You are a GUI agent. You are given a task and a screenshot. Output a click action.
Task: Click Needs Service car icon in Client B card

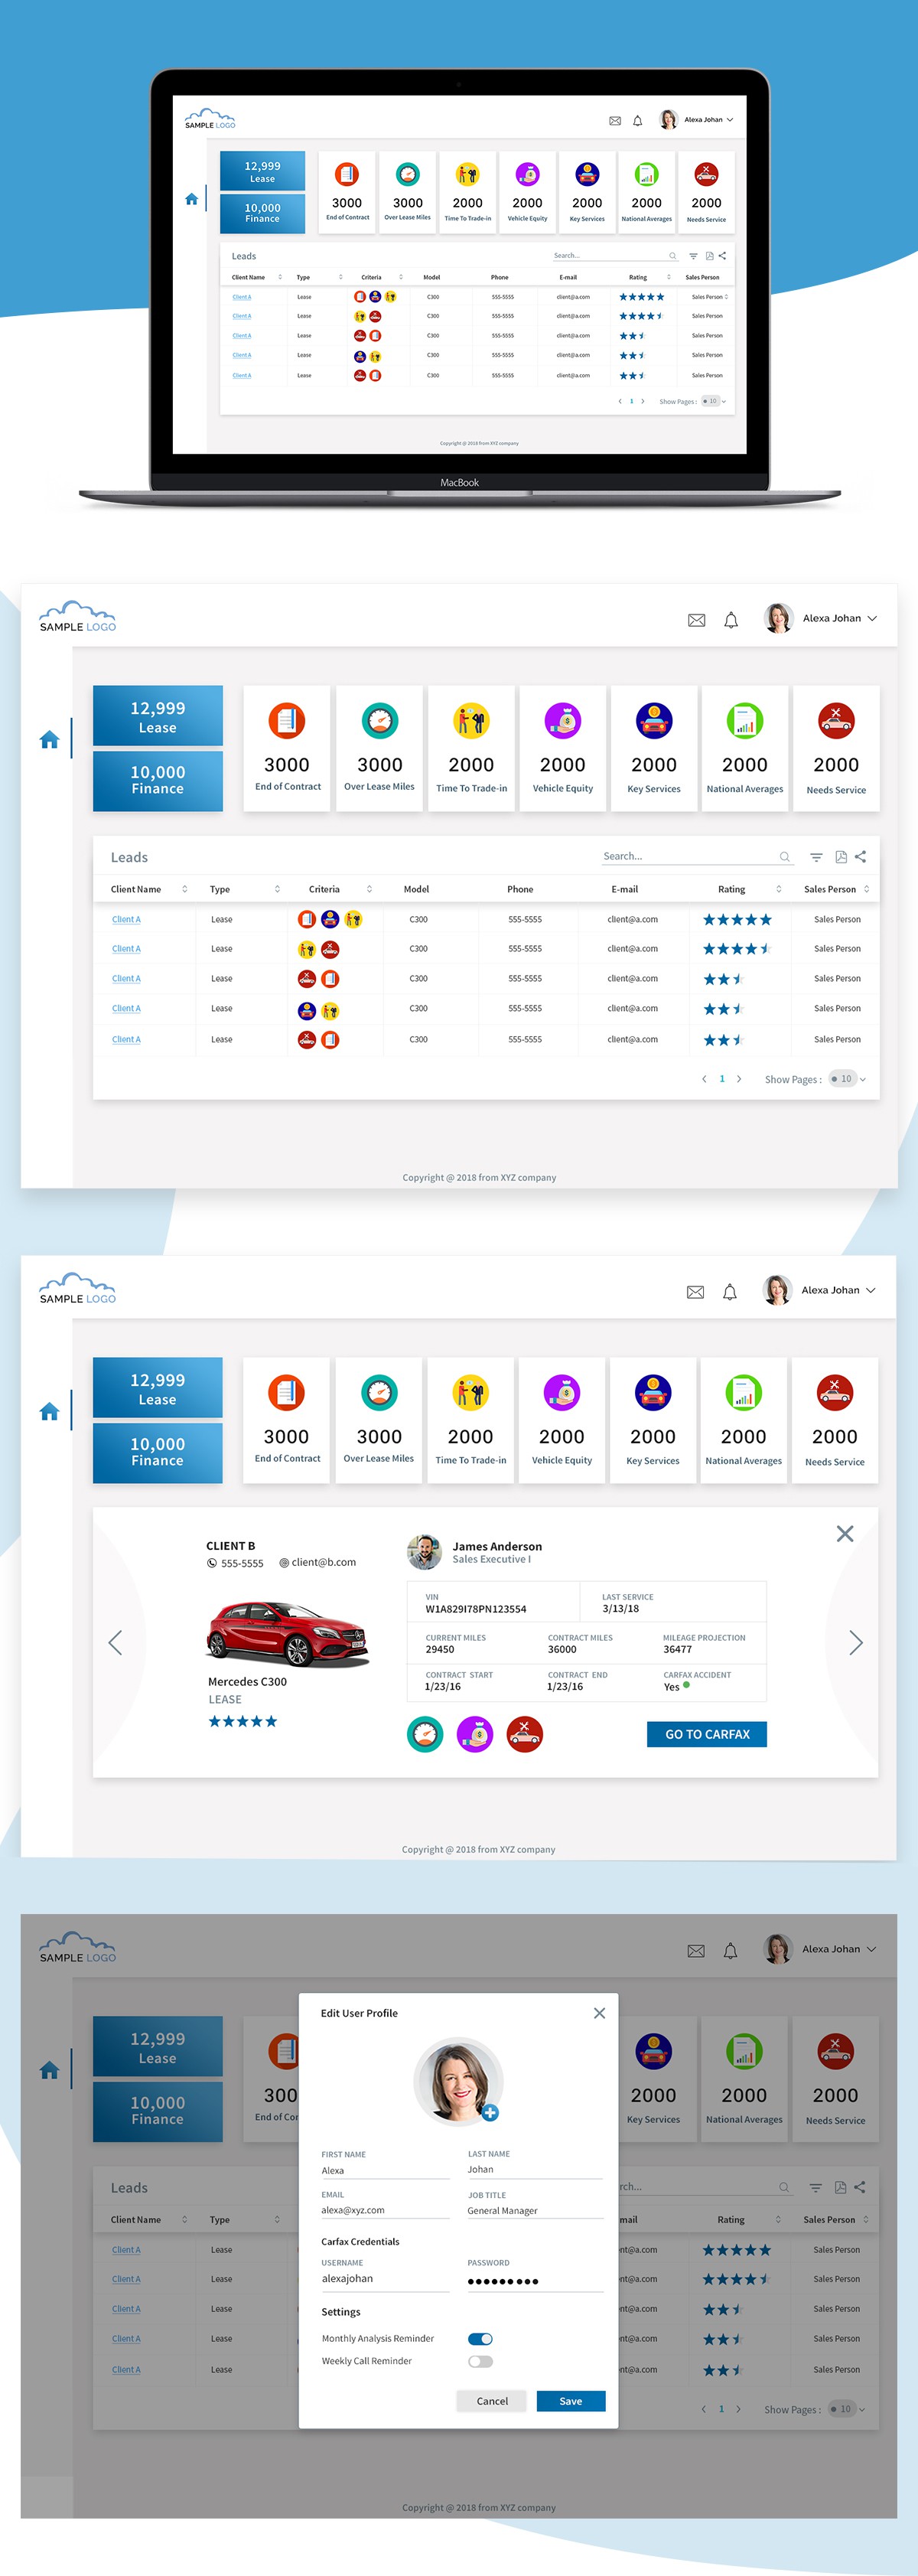525,1733
